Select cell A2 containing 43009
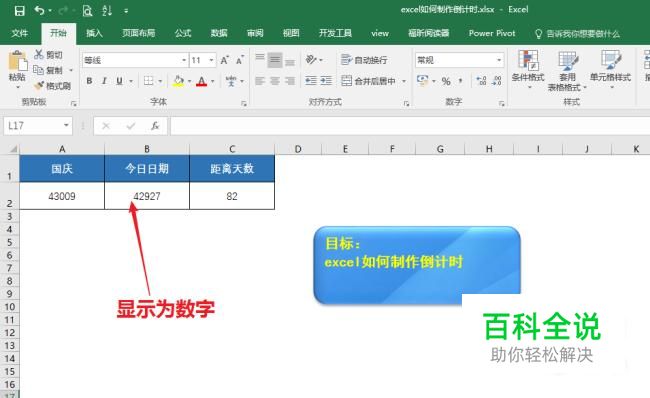This screenshot has width=650, height=398. pos(62,196)
